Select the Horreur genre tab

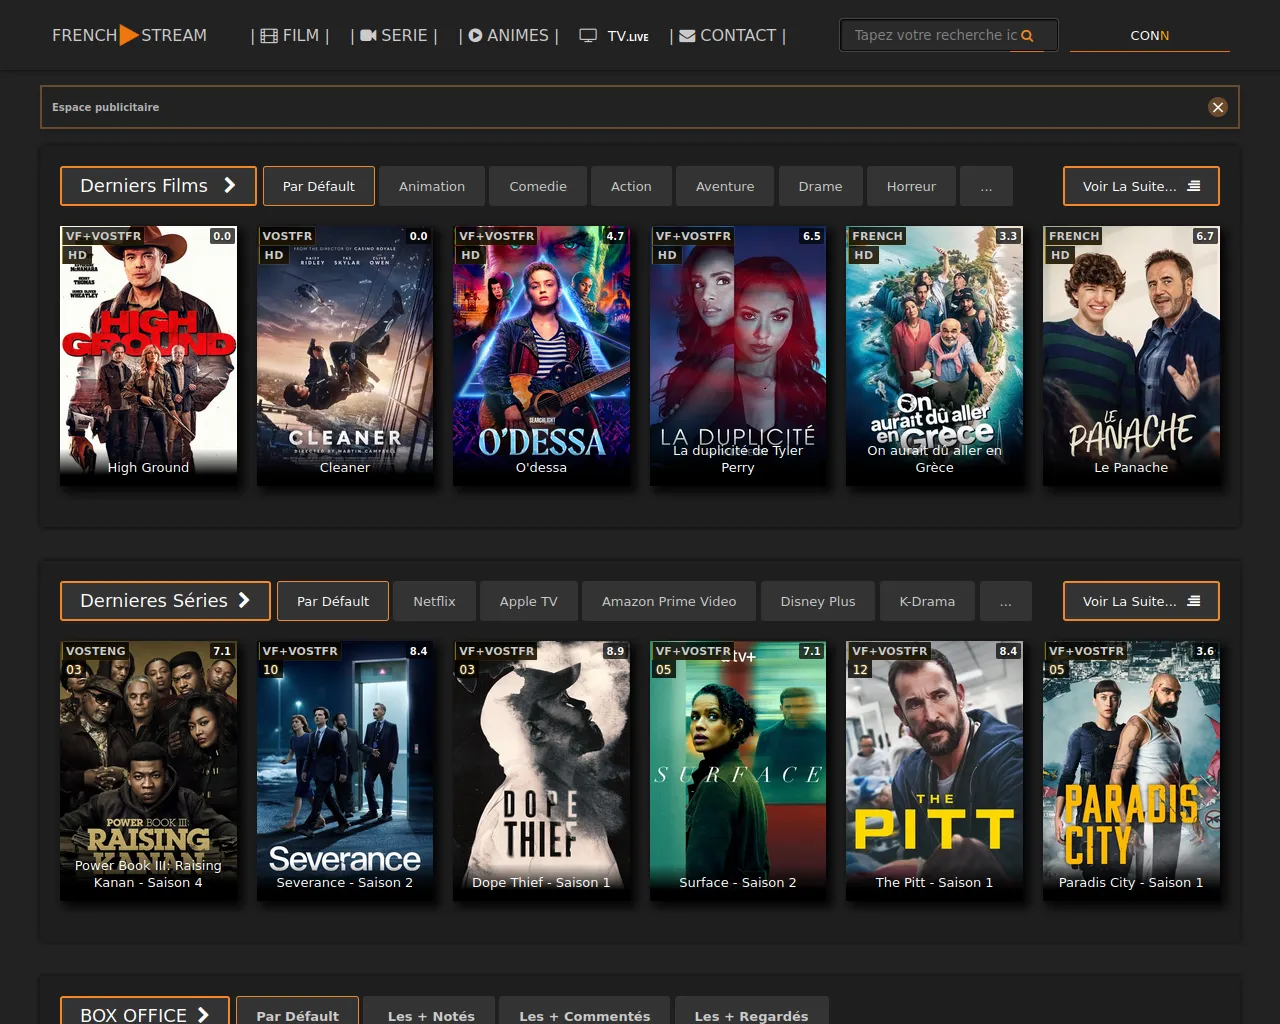[911, 186]
